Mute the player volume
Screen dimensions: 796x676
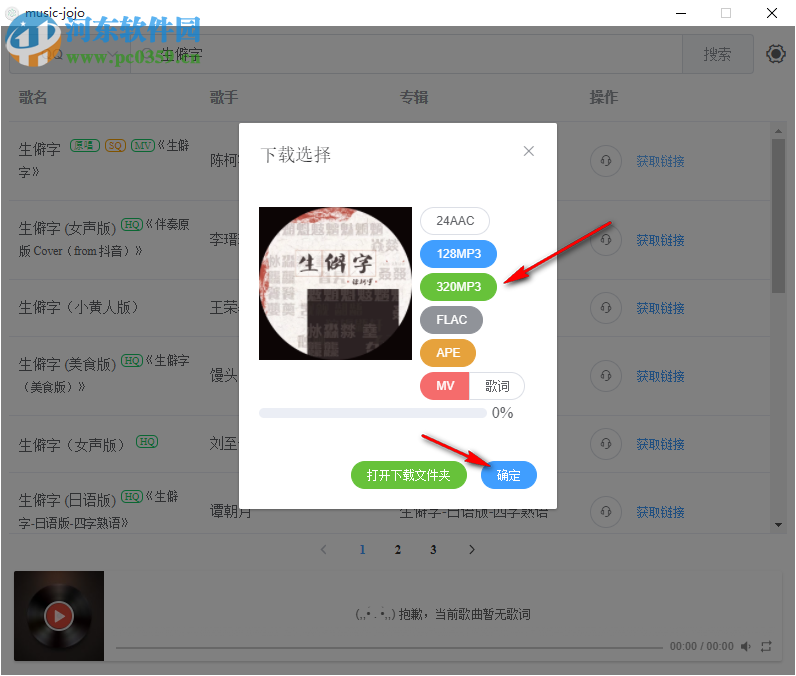click(x=746, y=646)
